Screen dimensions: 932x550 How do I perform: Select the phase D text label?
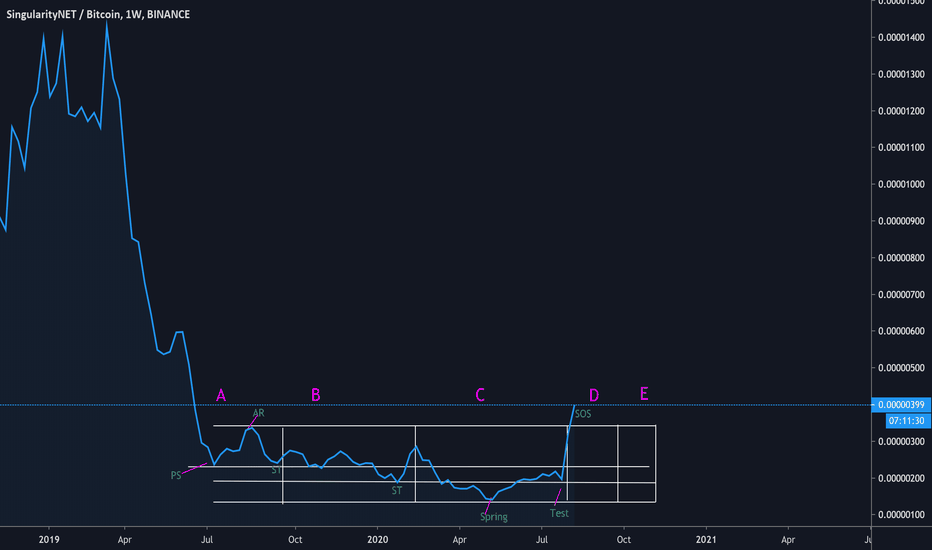click(x=594, y=395)
